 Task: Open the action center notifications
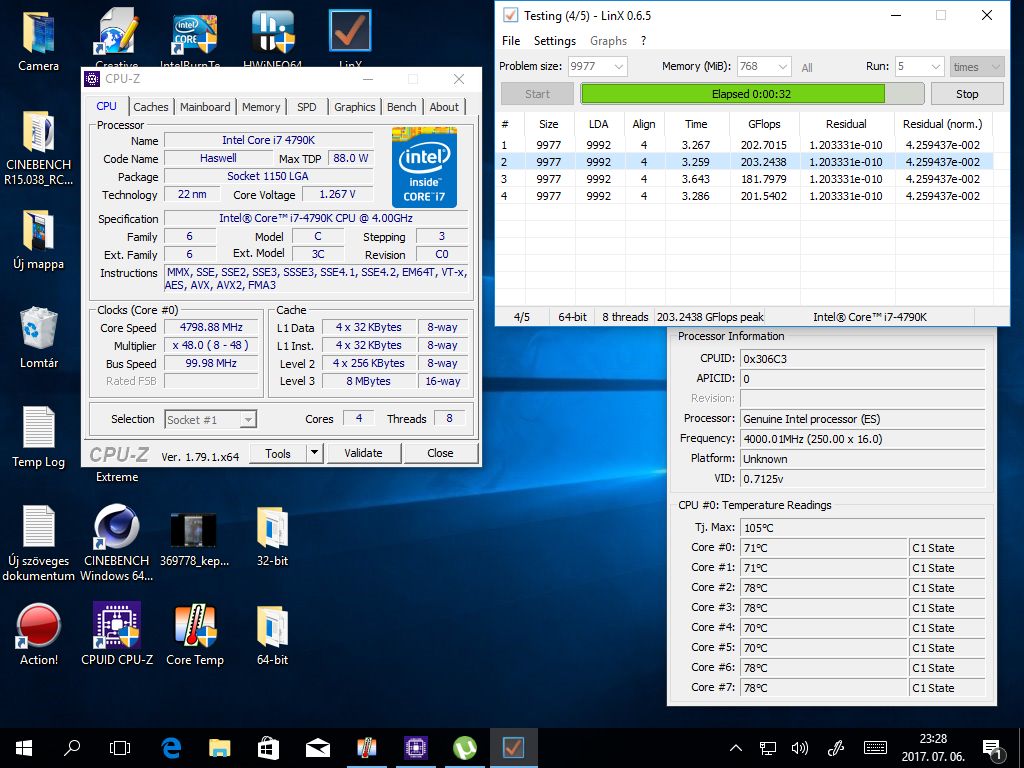coord(993,749)
